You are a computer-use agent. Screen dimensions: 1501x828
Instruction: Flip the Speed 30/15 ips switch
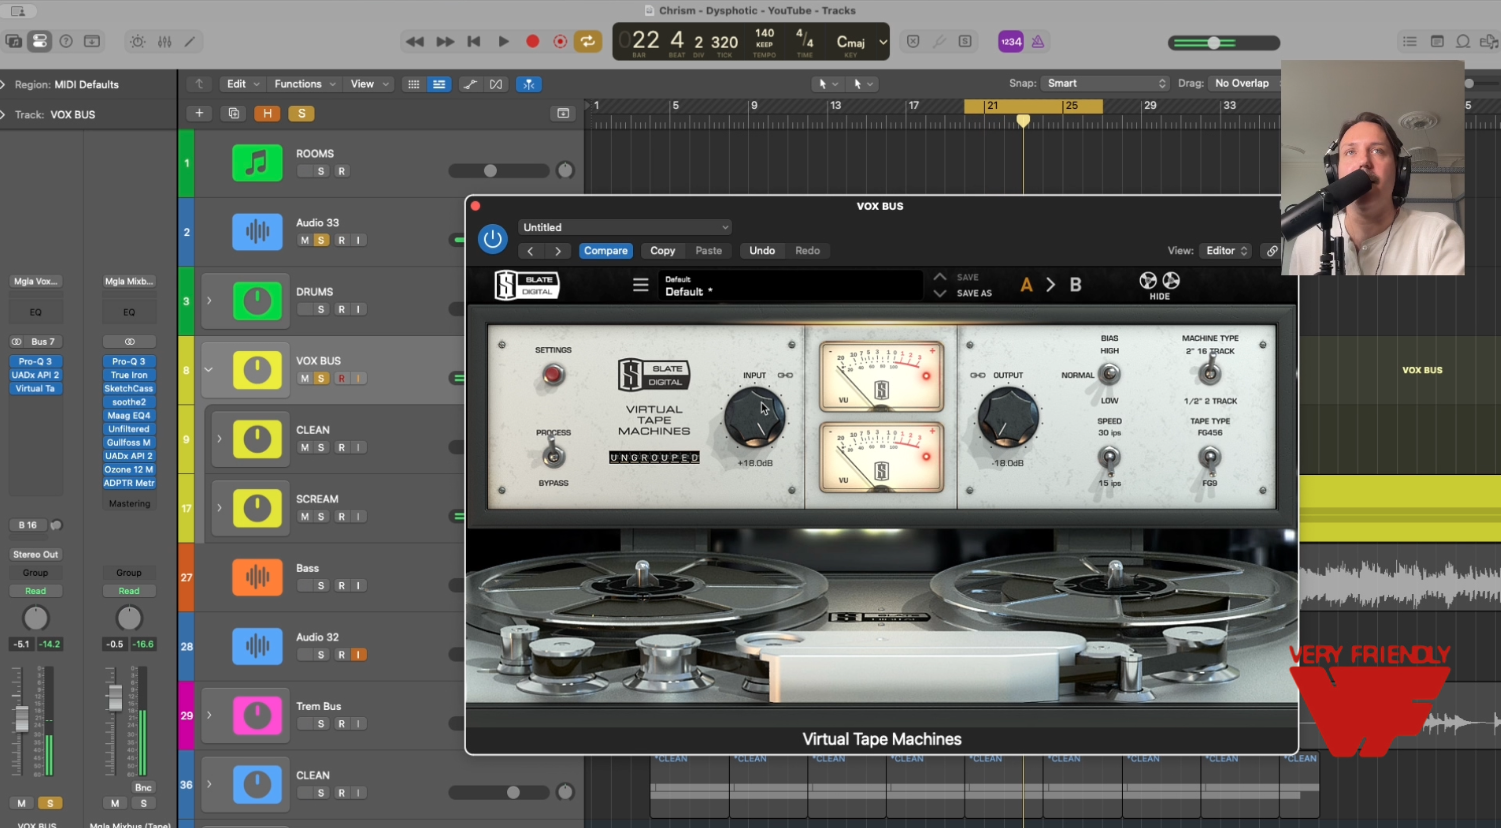click(1109, 458)
